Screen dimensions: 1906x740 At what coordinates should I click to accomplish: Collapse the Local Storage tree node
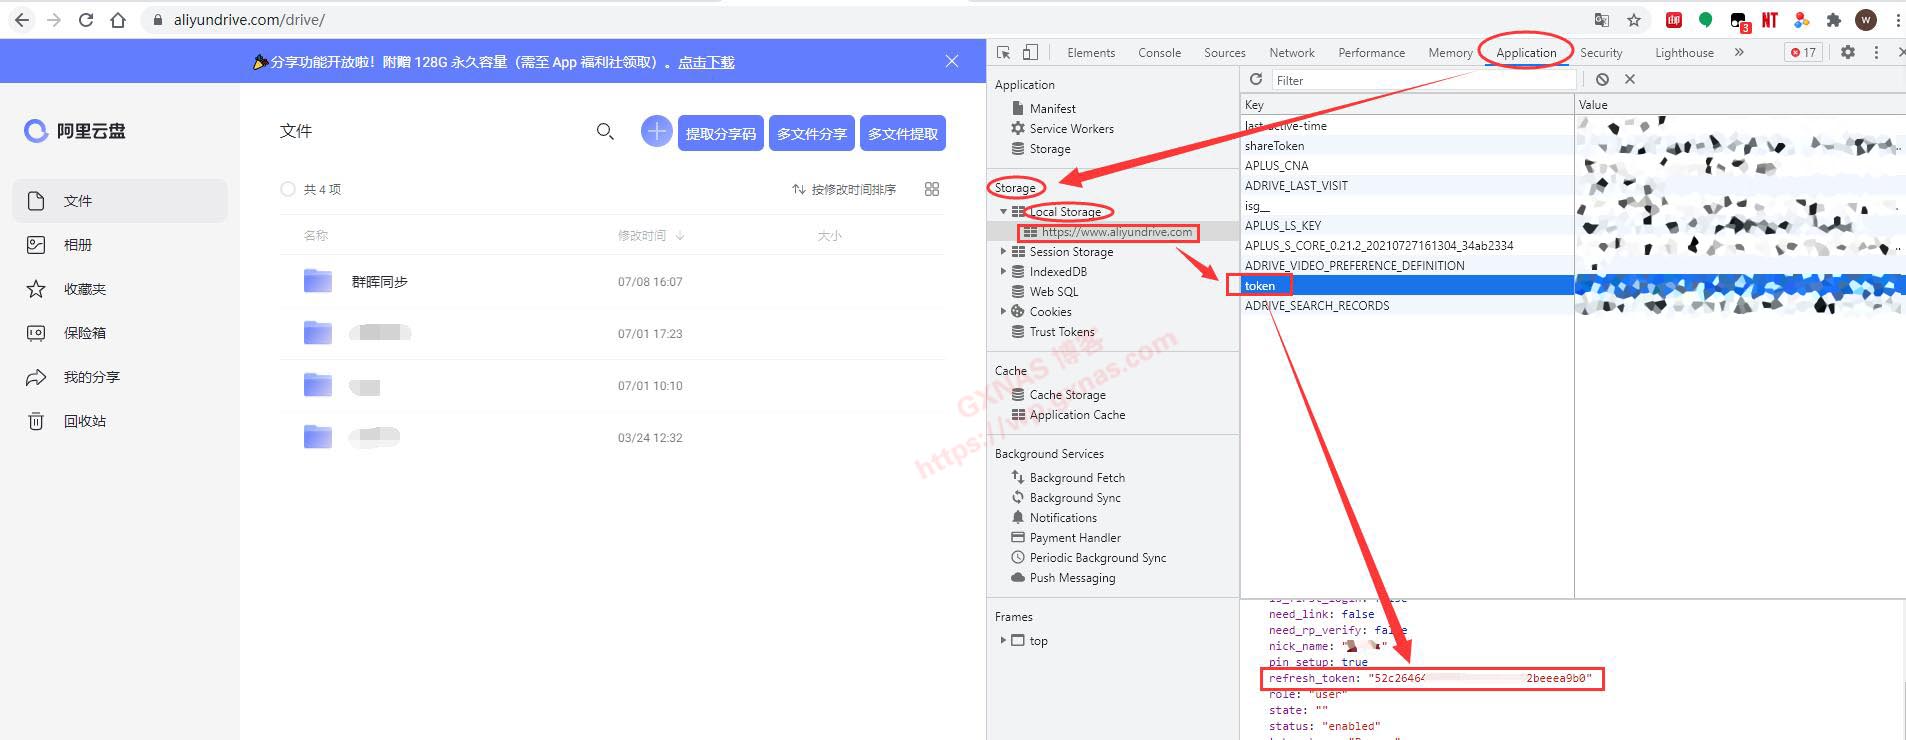coord(1003,212)
